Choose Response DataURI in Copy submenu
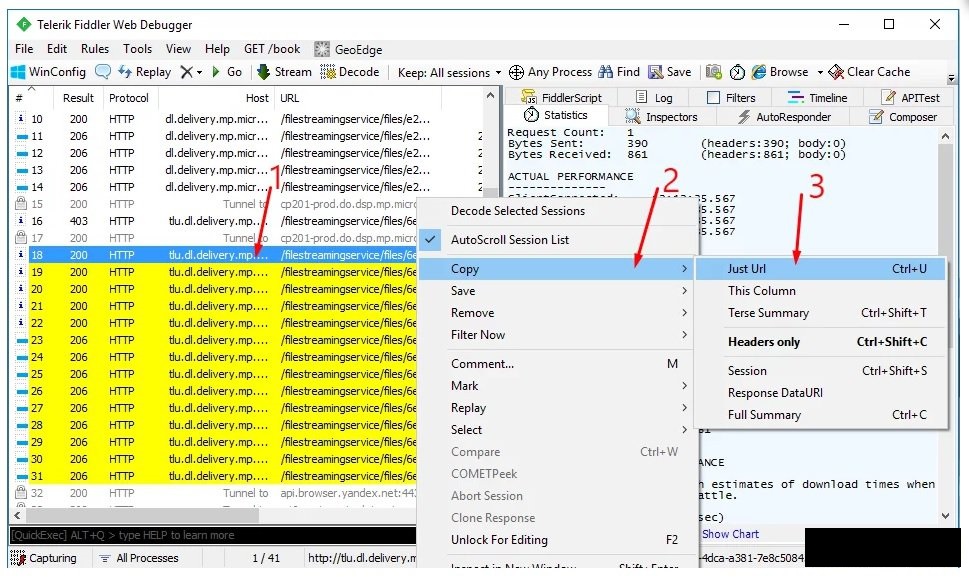The width and height of the screenshot is (969, 577). (821, 393)
